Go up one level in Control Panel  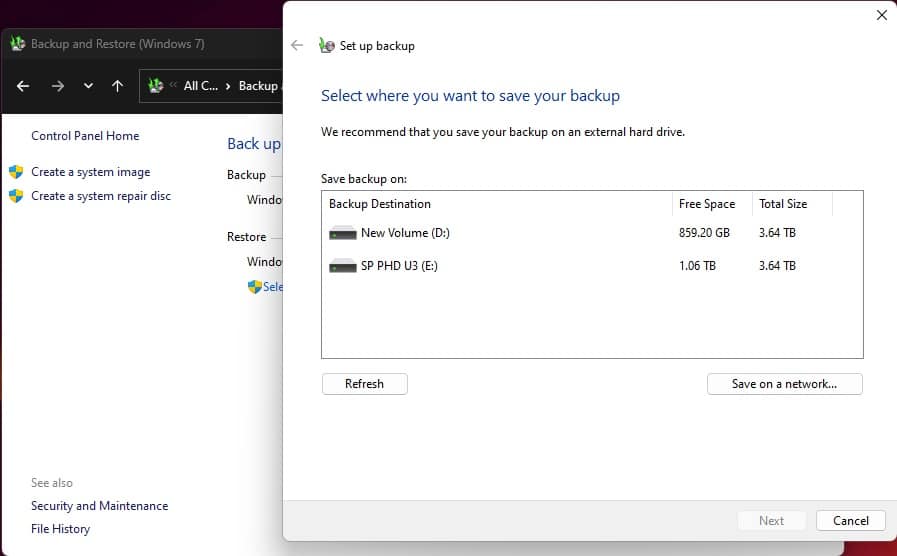point(117,86)
